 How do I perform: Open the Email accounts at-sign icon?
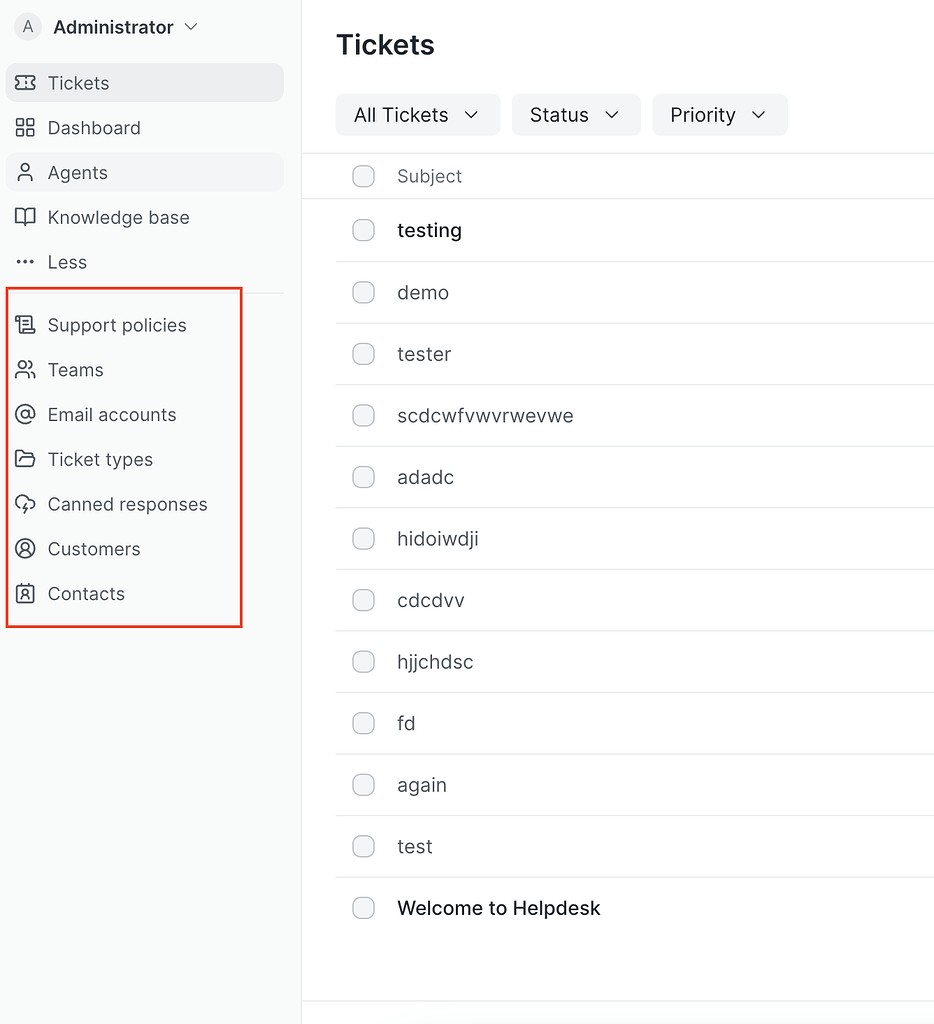27,415
